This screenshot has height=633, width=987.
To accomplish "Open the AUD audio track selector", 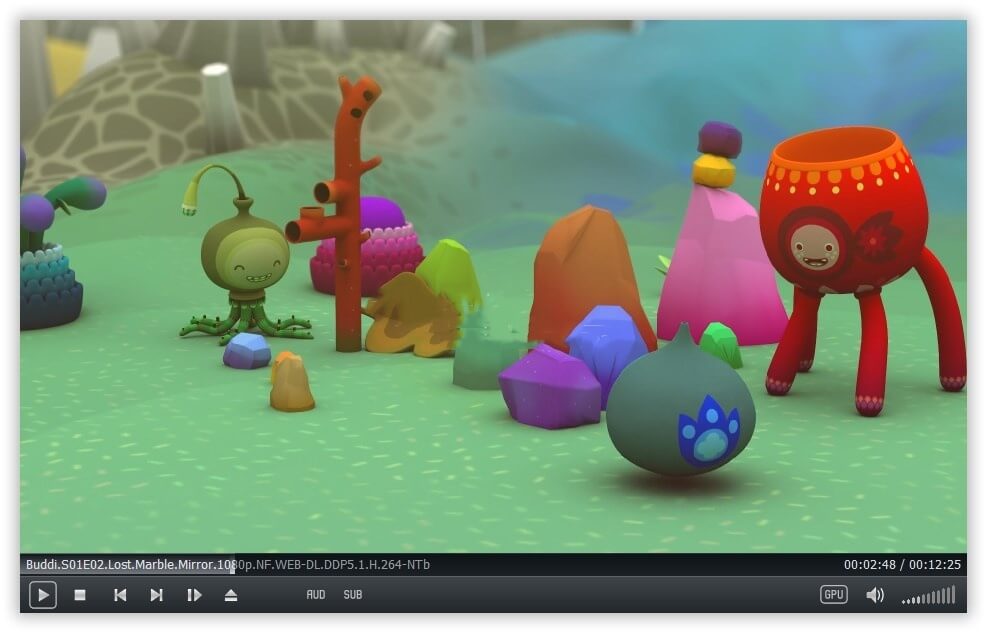I will tap(316, 595).
